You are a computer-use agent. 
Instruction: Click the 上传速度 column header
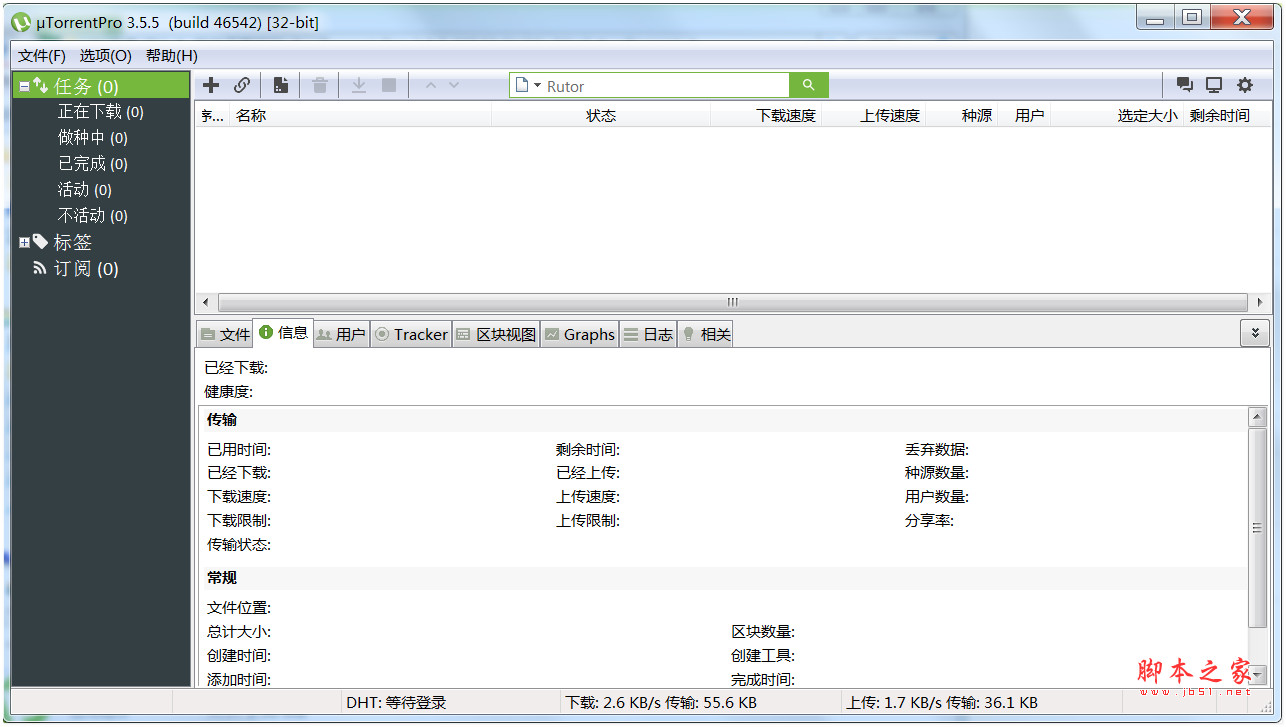click(x=874, y=115)
